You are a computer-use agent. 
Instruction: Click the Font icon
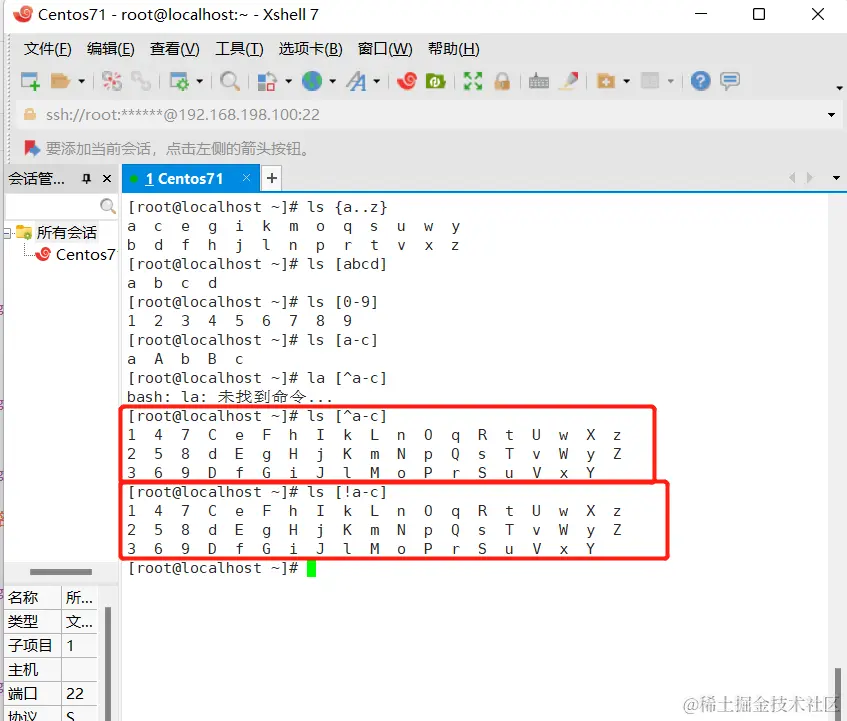[x=357, y=82]
